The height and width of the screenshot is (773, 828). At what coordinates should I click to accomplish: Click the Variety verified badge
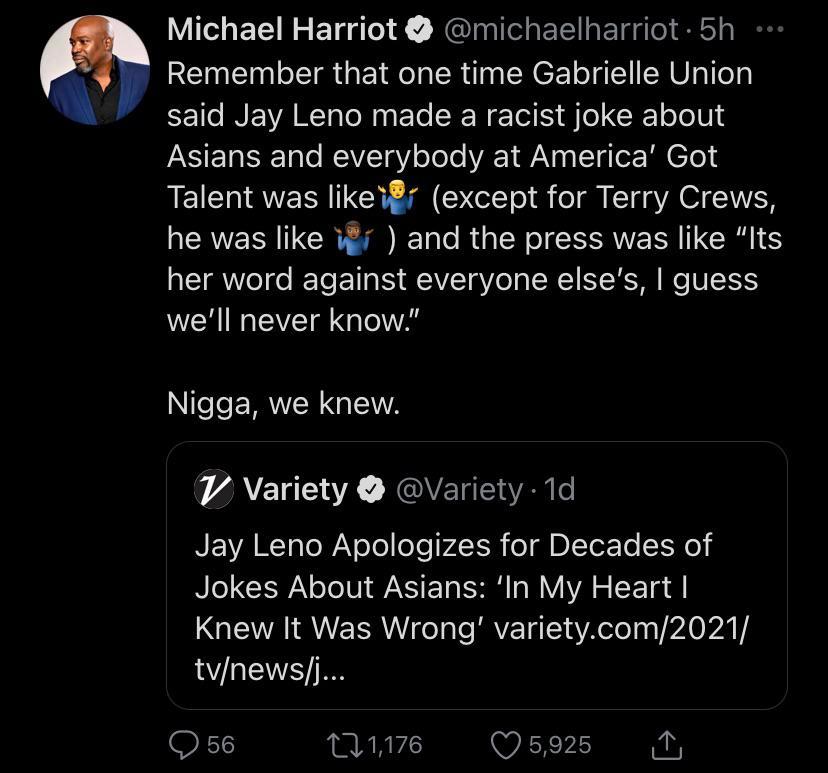371,490
